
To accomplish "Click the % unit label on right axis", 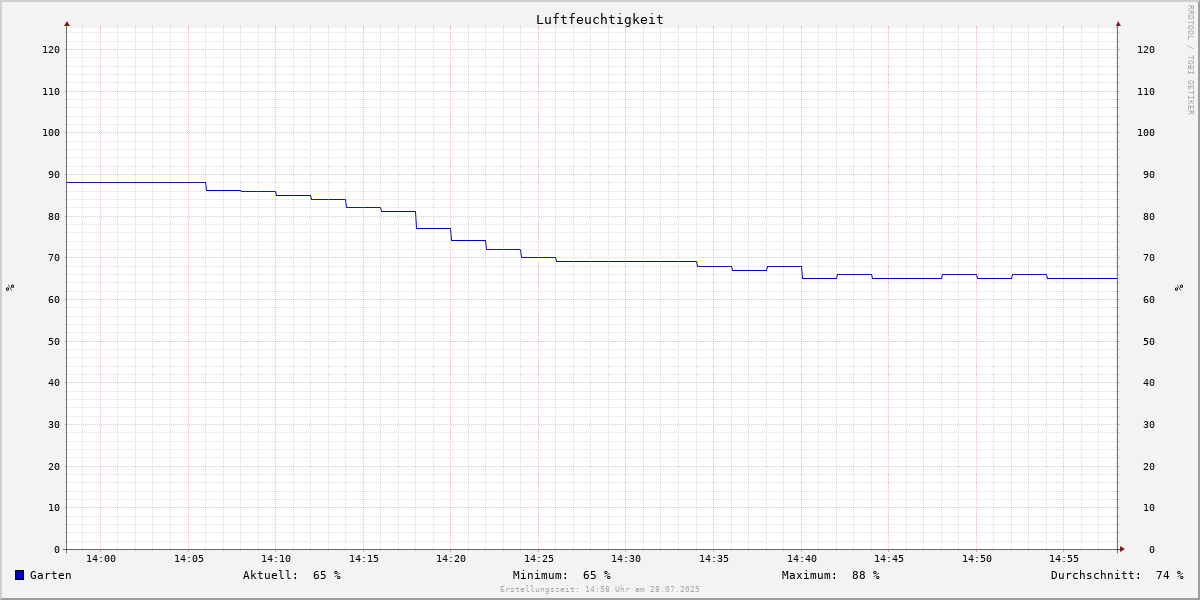I will pyautogui.click(x=1180, y=287).
